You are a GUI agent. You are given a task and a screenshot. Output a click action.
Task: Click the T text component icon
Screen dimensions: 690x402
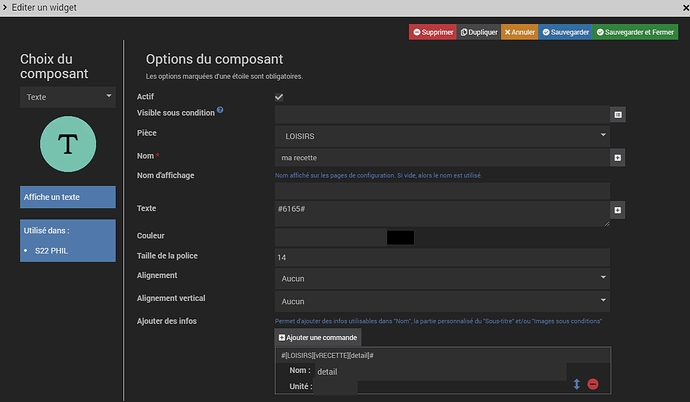(x=67, y=144)
